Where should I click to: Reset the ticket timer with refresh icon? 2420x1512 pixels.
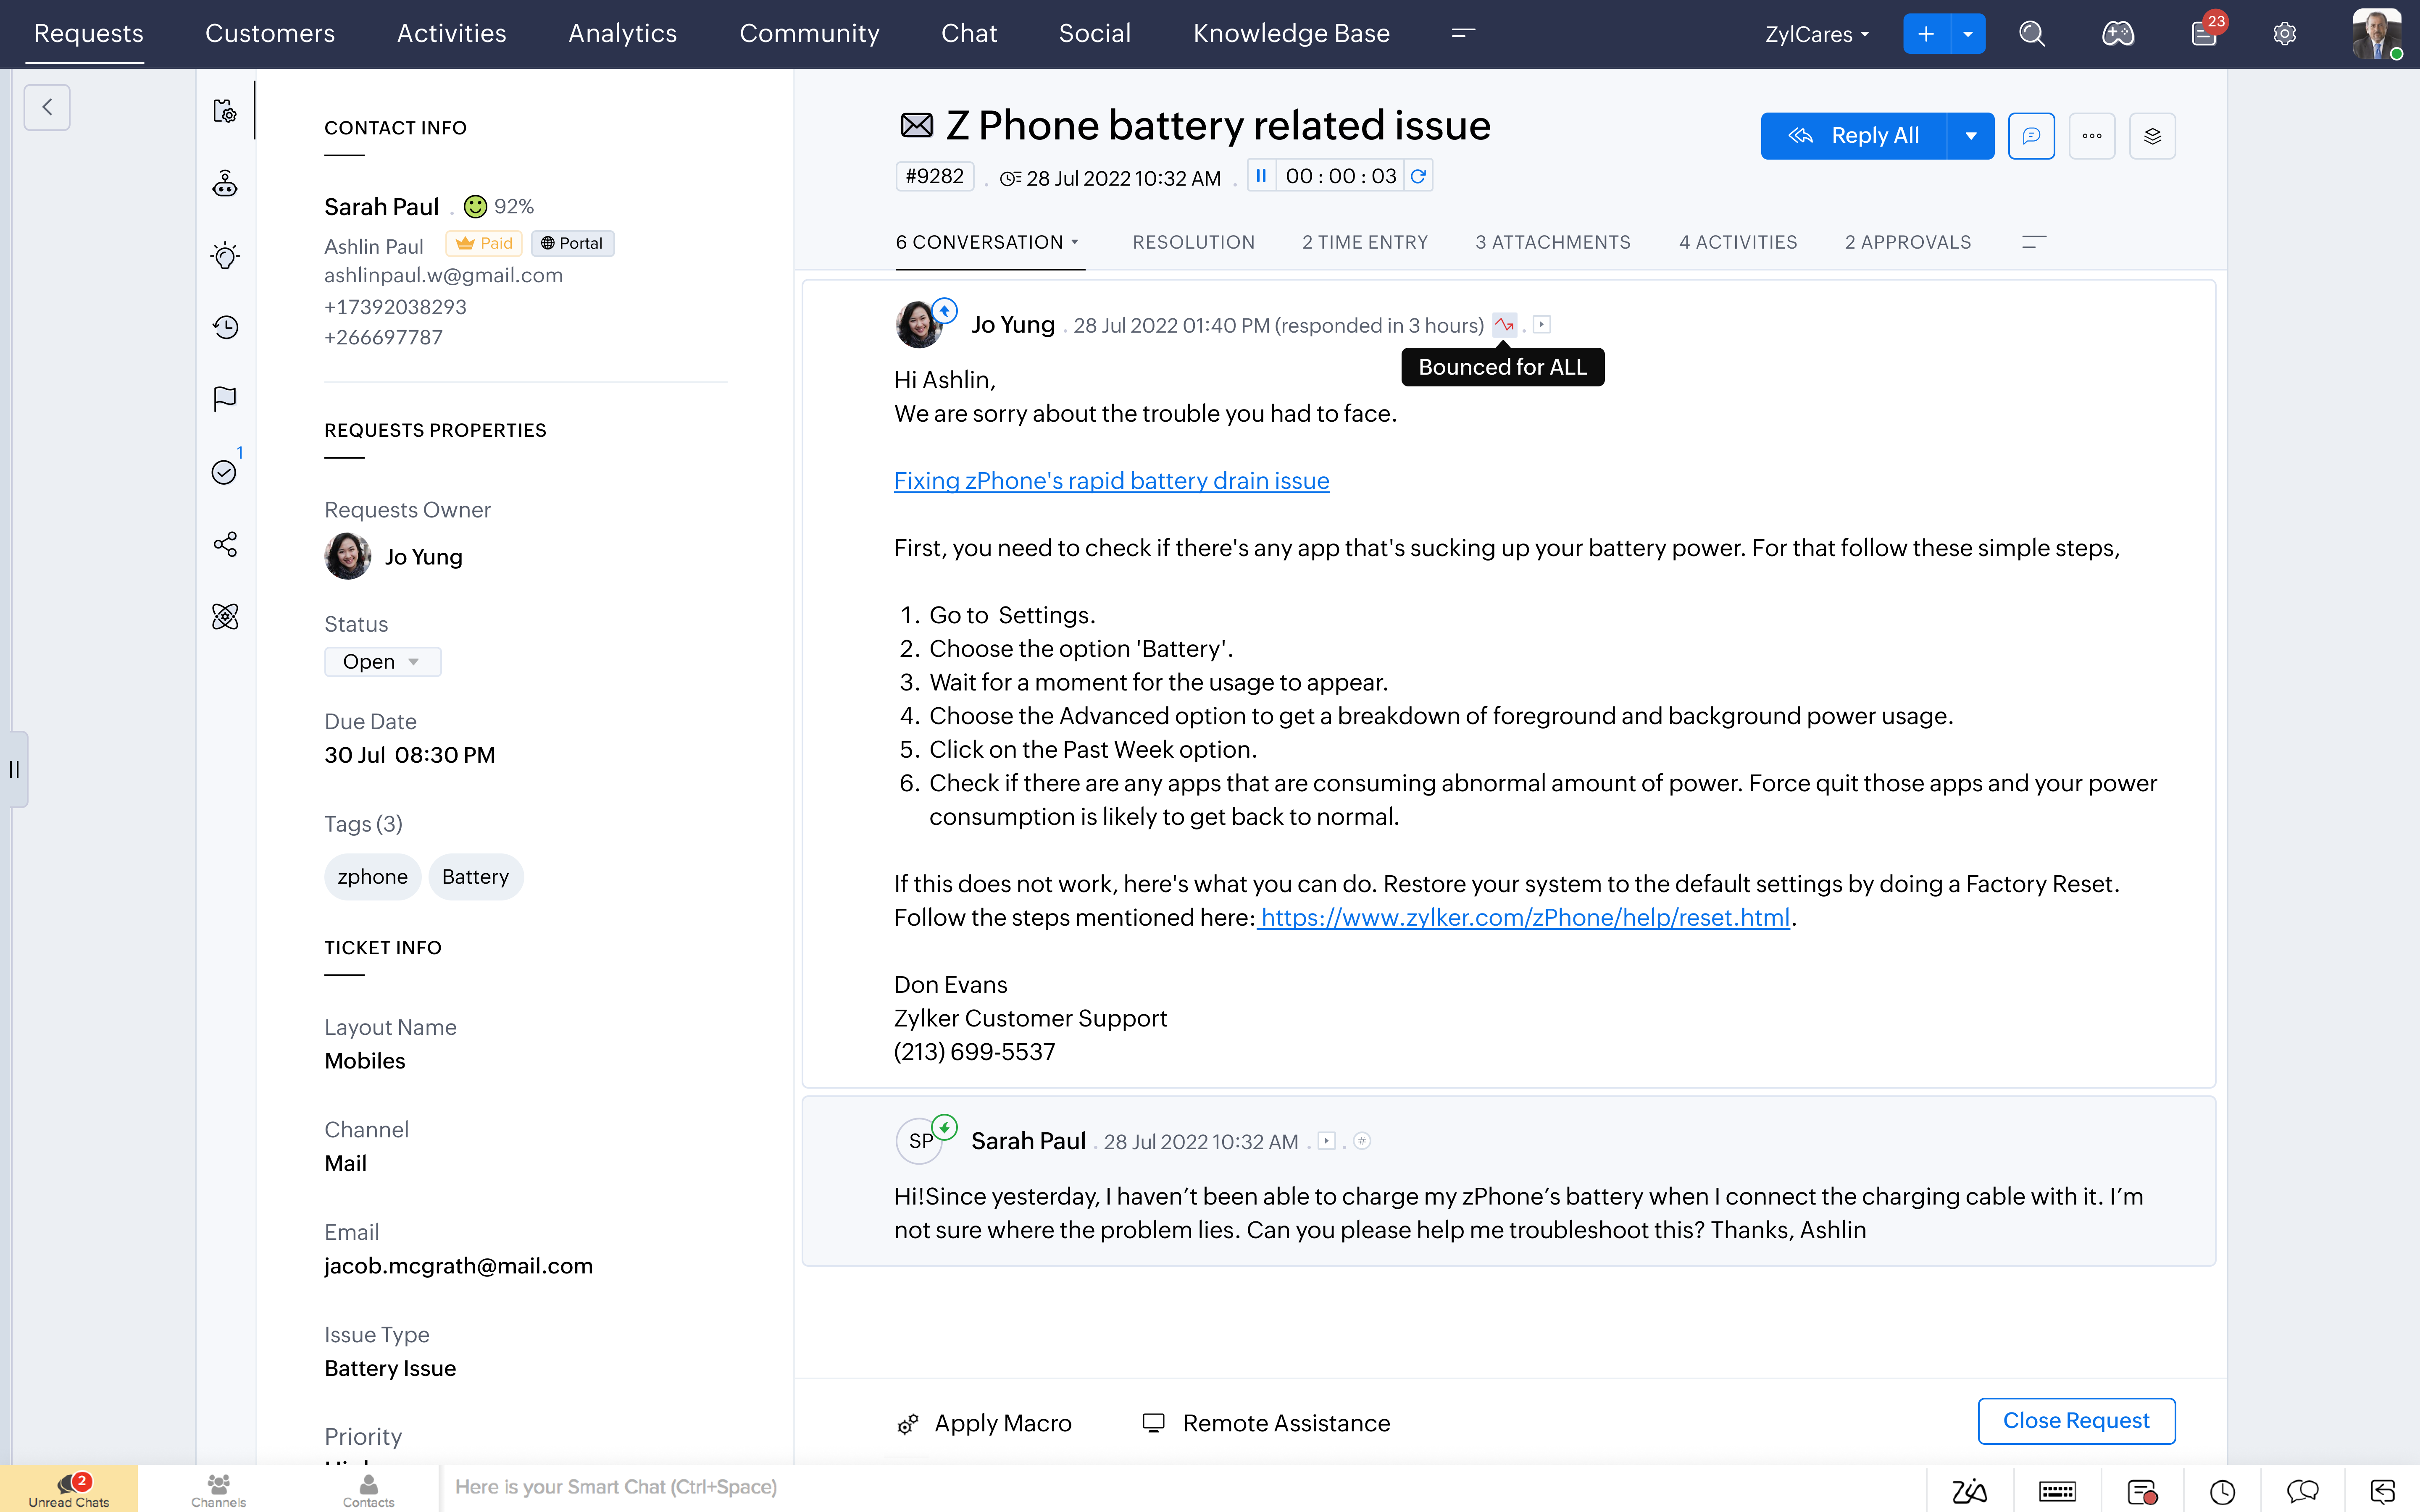pyautogui.click(x=1418, y=176)
